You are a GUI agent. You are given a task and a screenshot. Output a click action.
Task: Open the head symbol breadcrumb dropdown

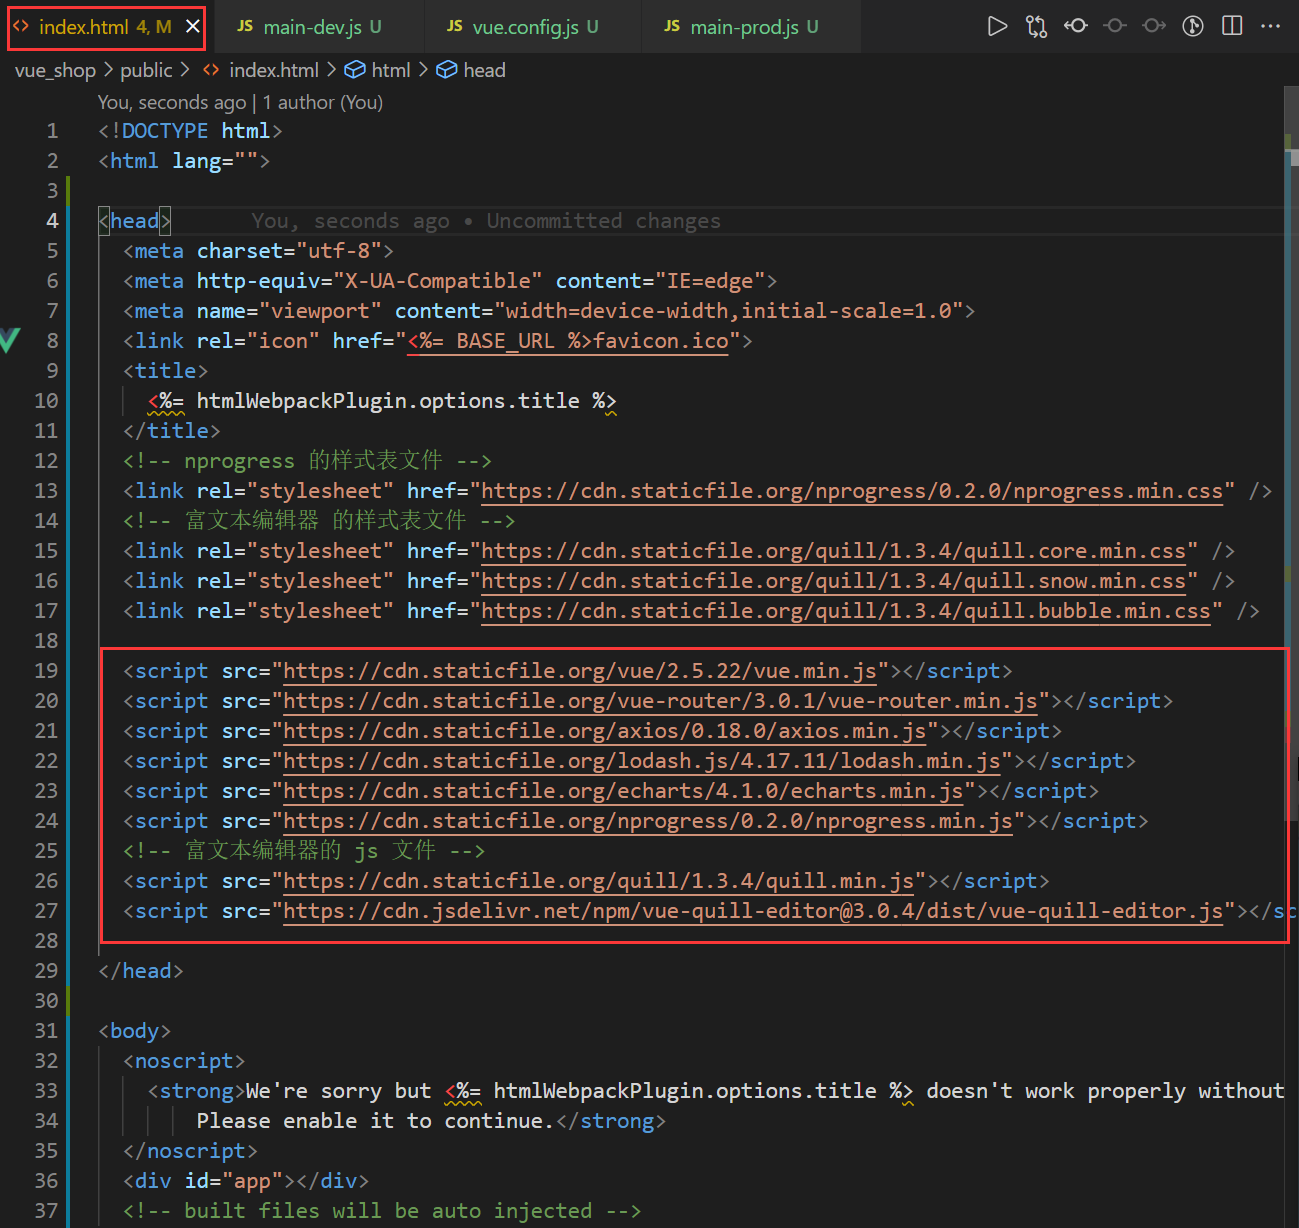tap(483, 70)
